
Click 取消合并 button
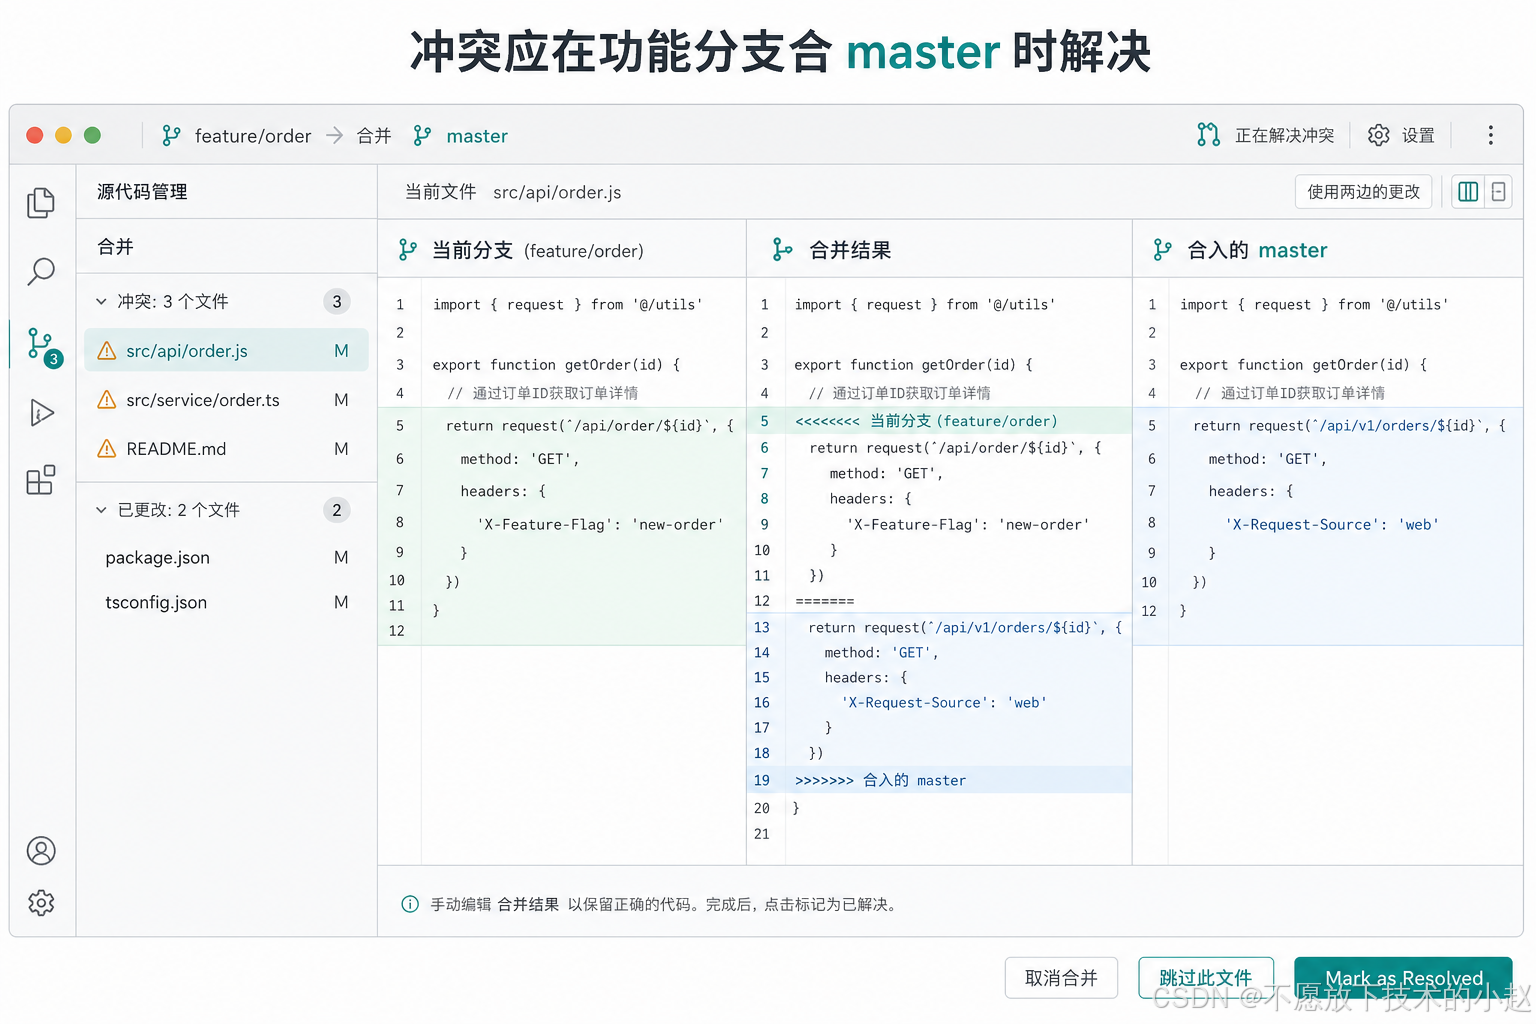click(x=1061, y=978)
